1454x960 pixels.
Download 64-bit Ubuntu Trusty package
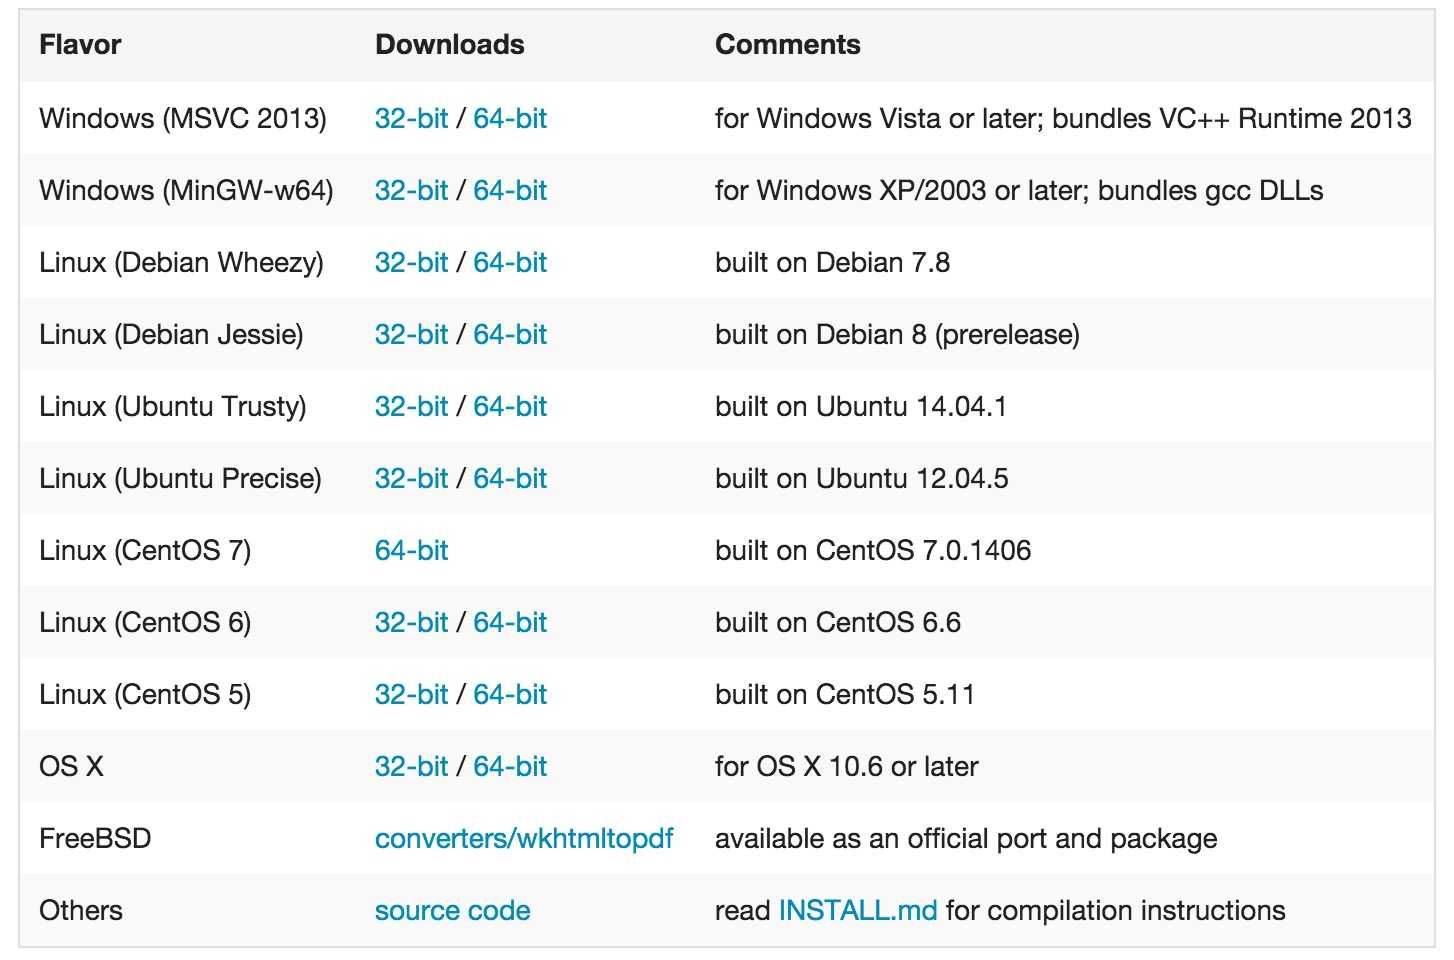pyautogui.click(x=510, y=406)
